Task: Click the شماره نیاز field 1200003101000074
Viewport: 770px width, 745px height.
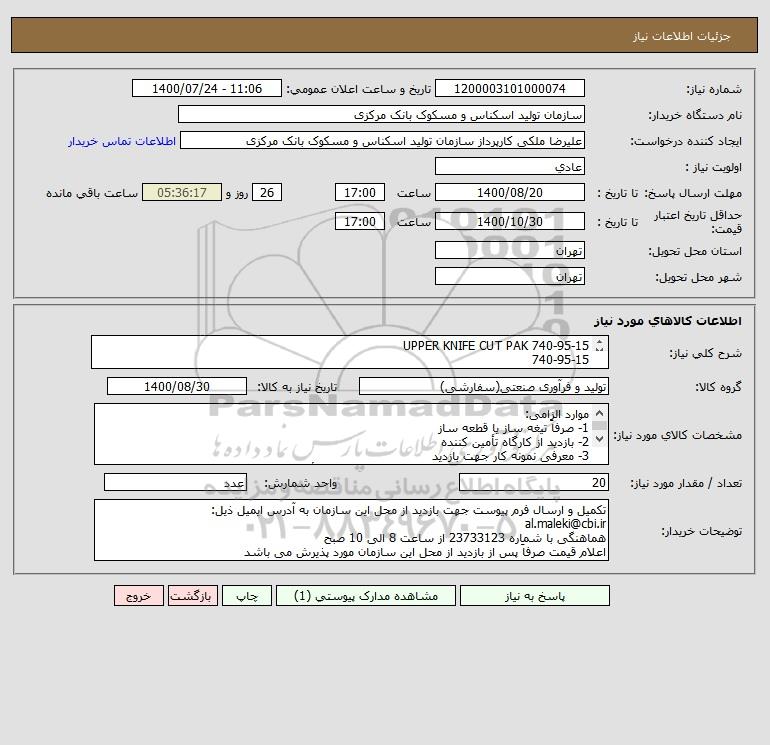Action: tap(510, 88)
